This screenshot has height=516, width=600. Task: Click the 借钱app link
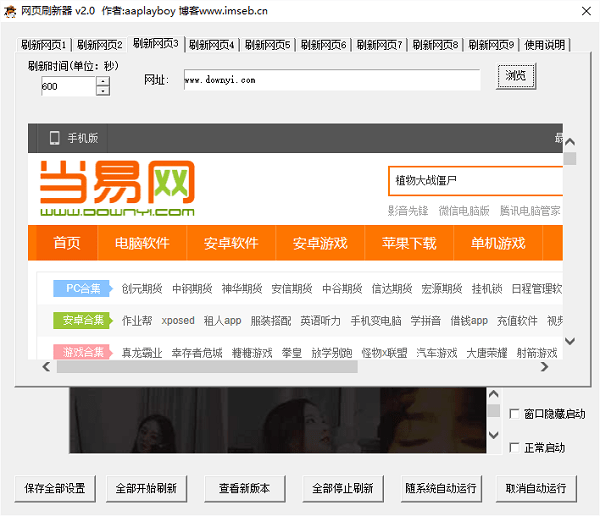(469, 320)
